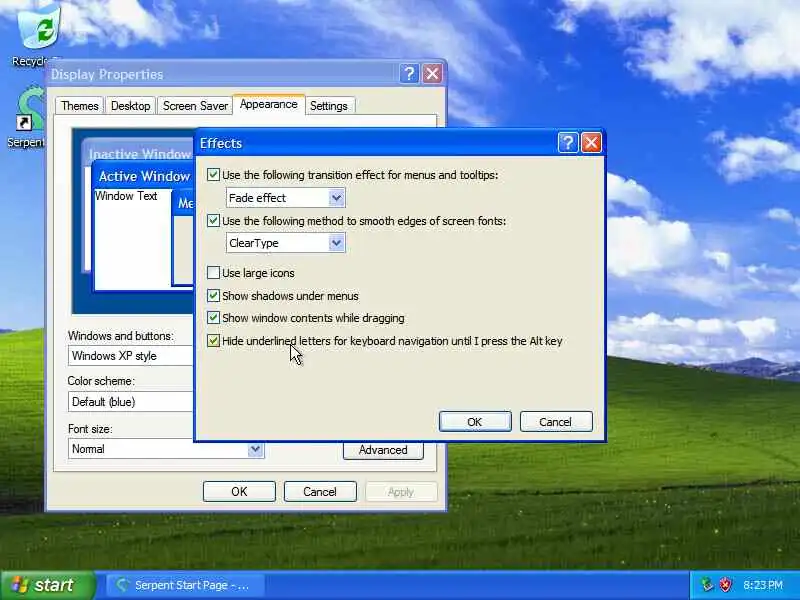Click Cancel in Display Properties window

(320, 492)
